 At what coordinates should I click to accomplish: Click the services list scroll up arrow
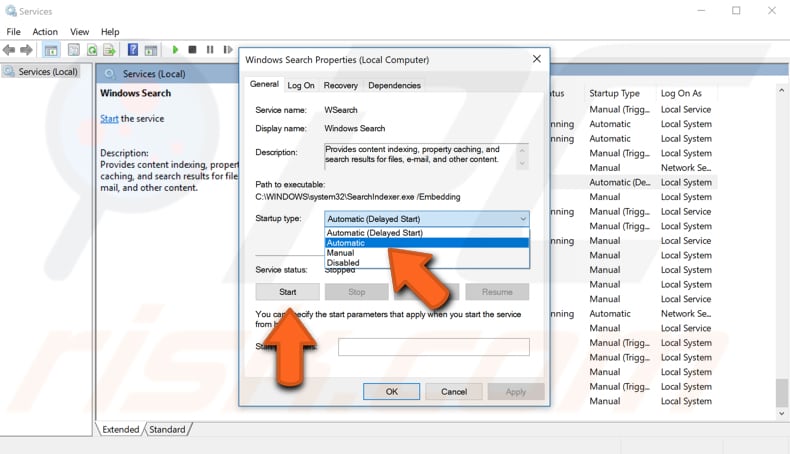pyautogui.click(x=781, y=91)
